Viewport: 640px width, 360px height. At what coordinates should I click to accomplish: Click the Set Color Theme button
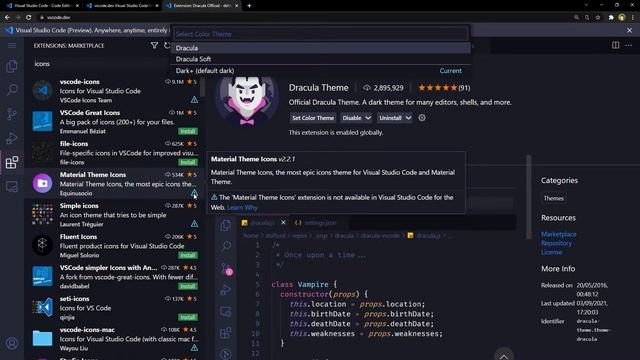(x=313, y=118)
